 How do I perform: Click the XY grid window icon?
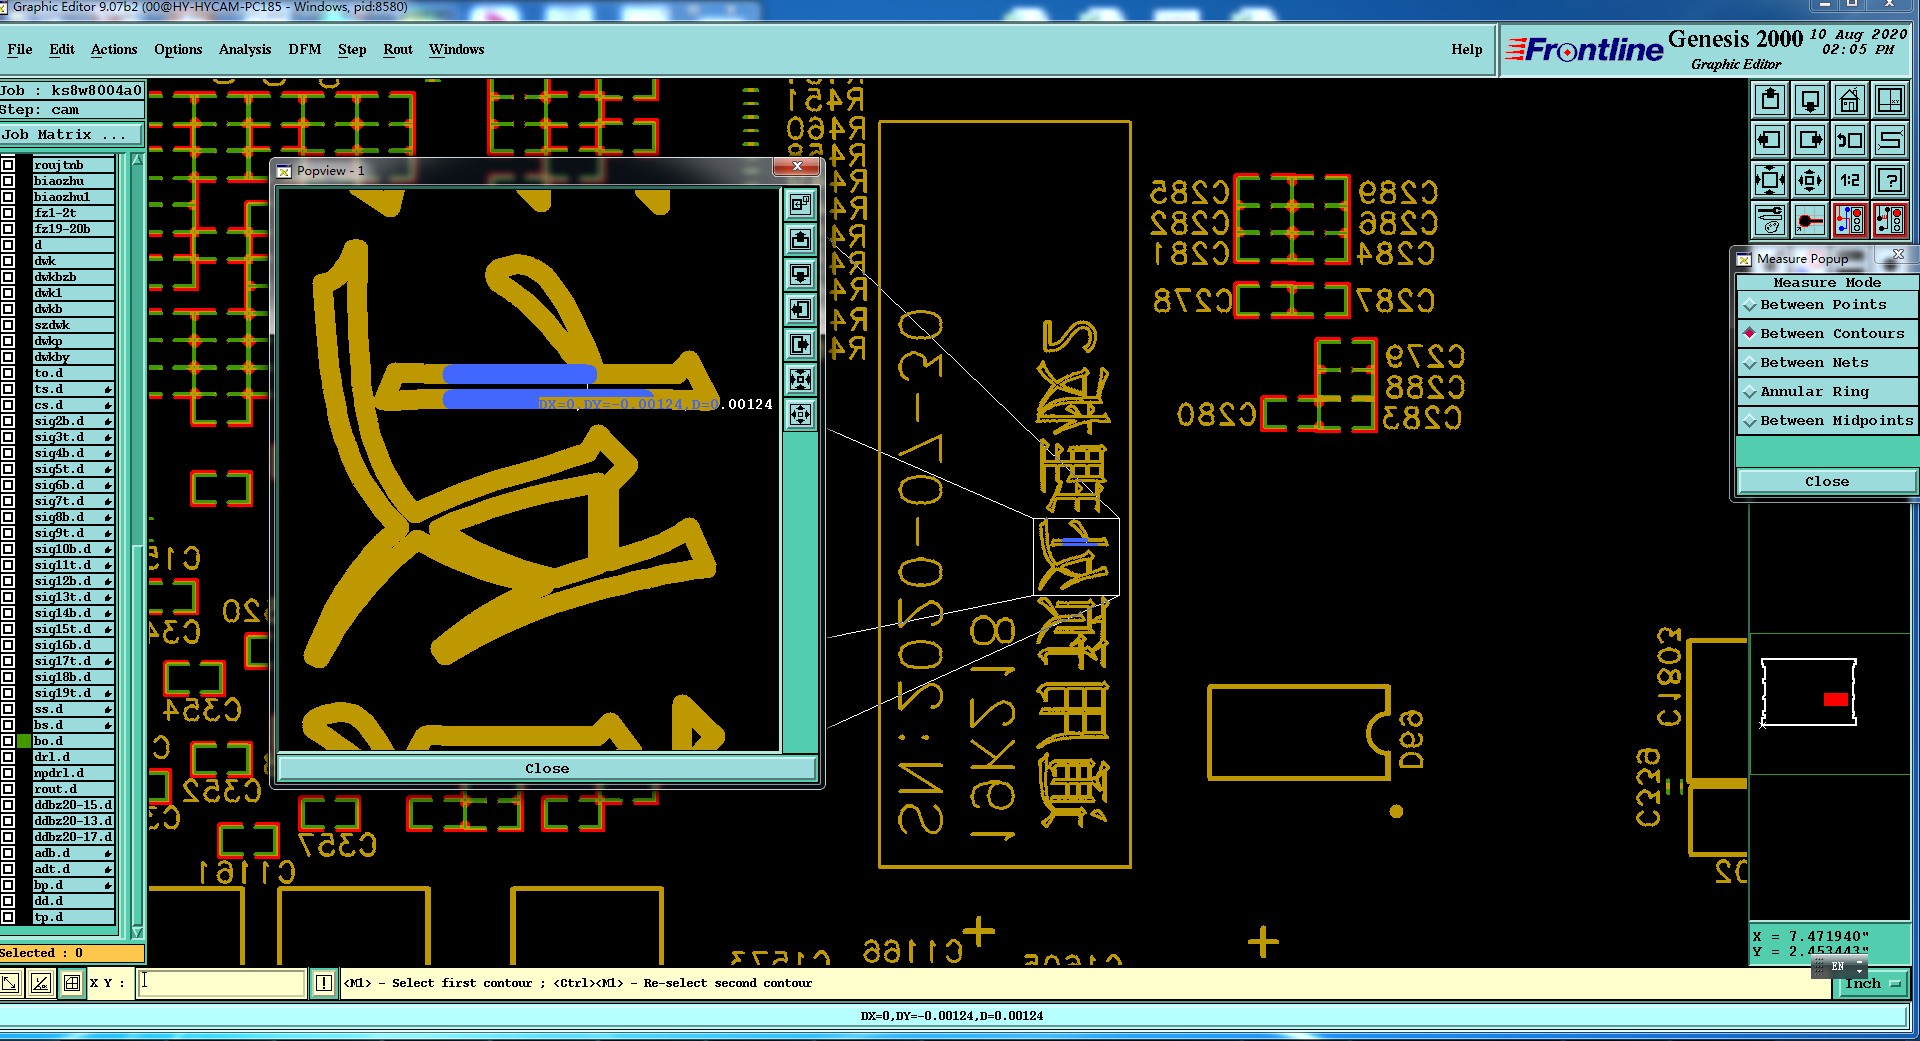point(1890,100)
